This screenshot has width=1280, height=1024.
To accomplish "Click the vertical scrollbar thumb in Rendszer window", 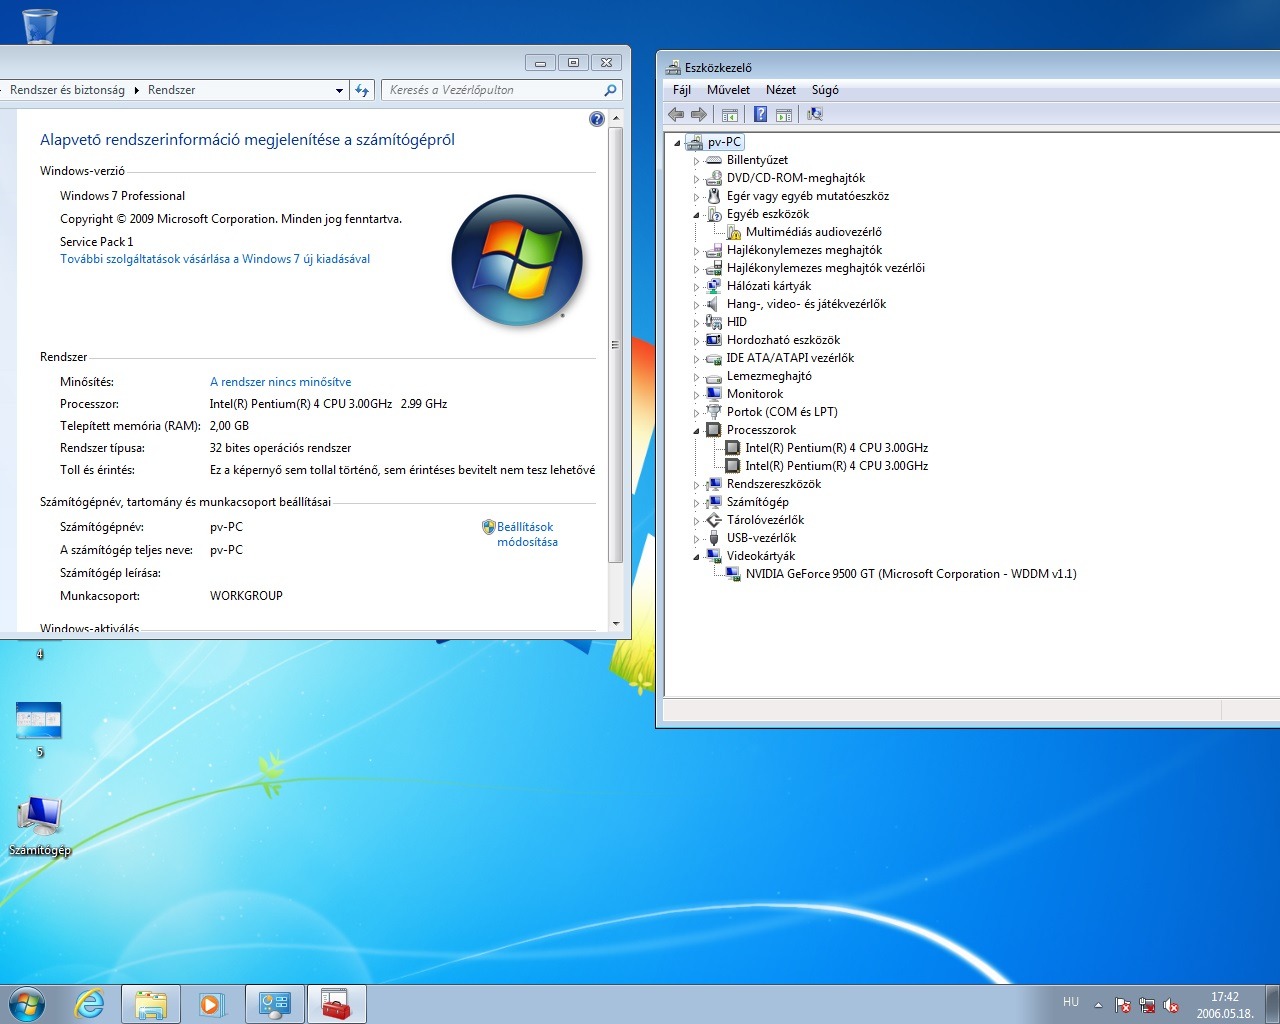I will tap(616, 345).
